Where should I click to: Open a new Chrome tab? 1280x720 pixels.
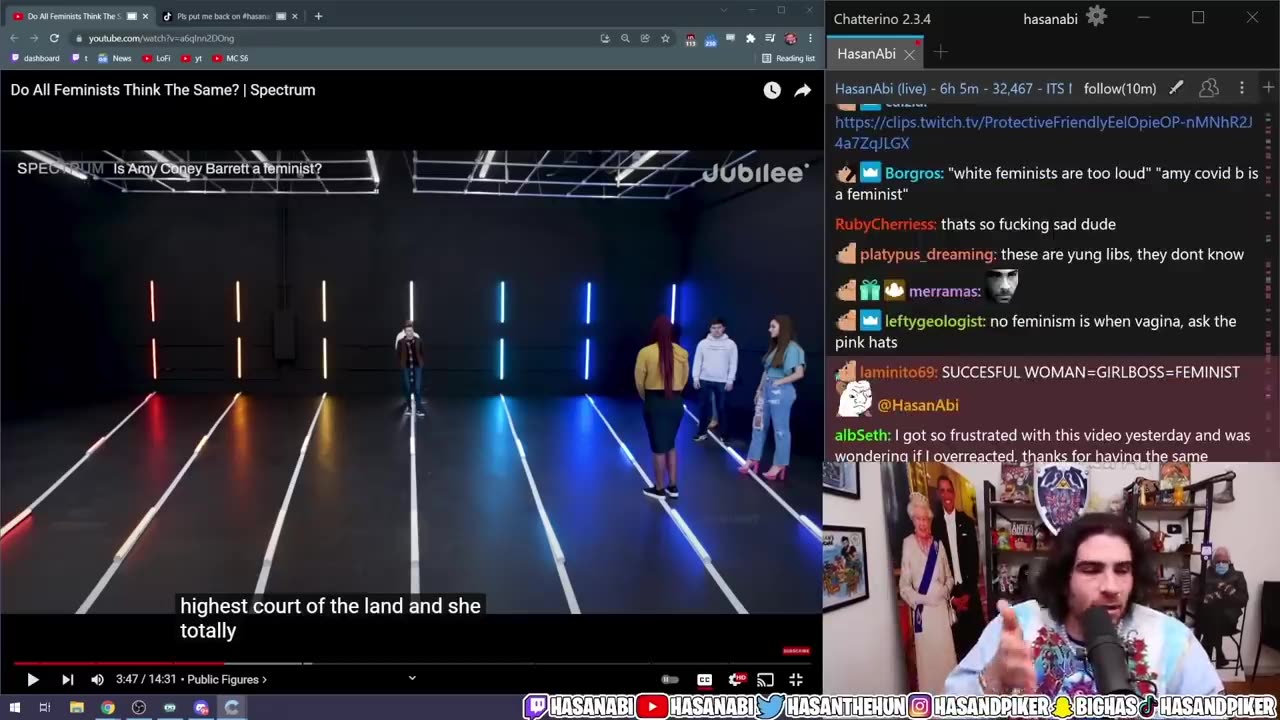(x=318, y=16)
